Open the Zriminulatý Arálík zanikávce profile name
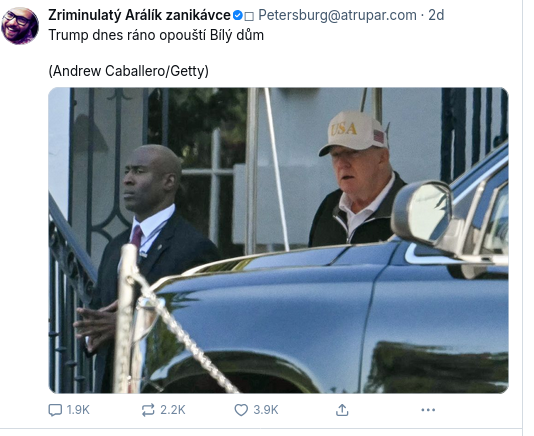534x436 pixels. pyautogui.click(x=140, y=15)
